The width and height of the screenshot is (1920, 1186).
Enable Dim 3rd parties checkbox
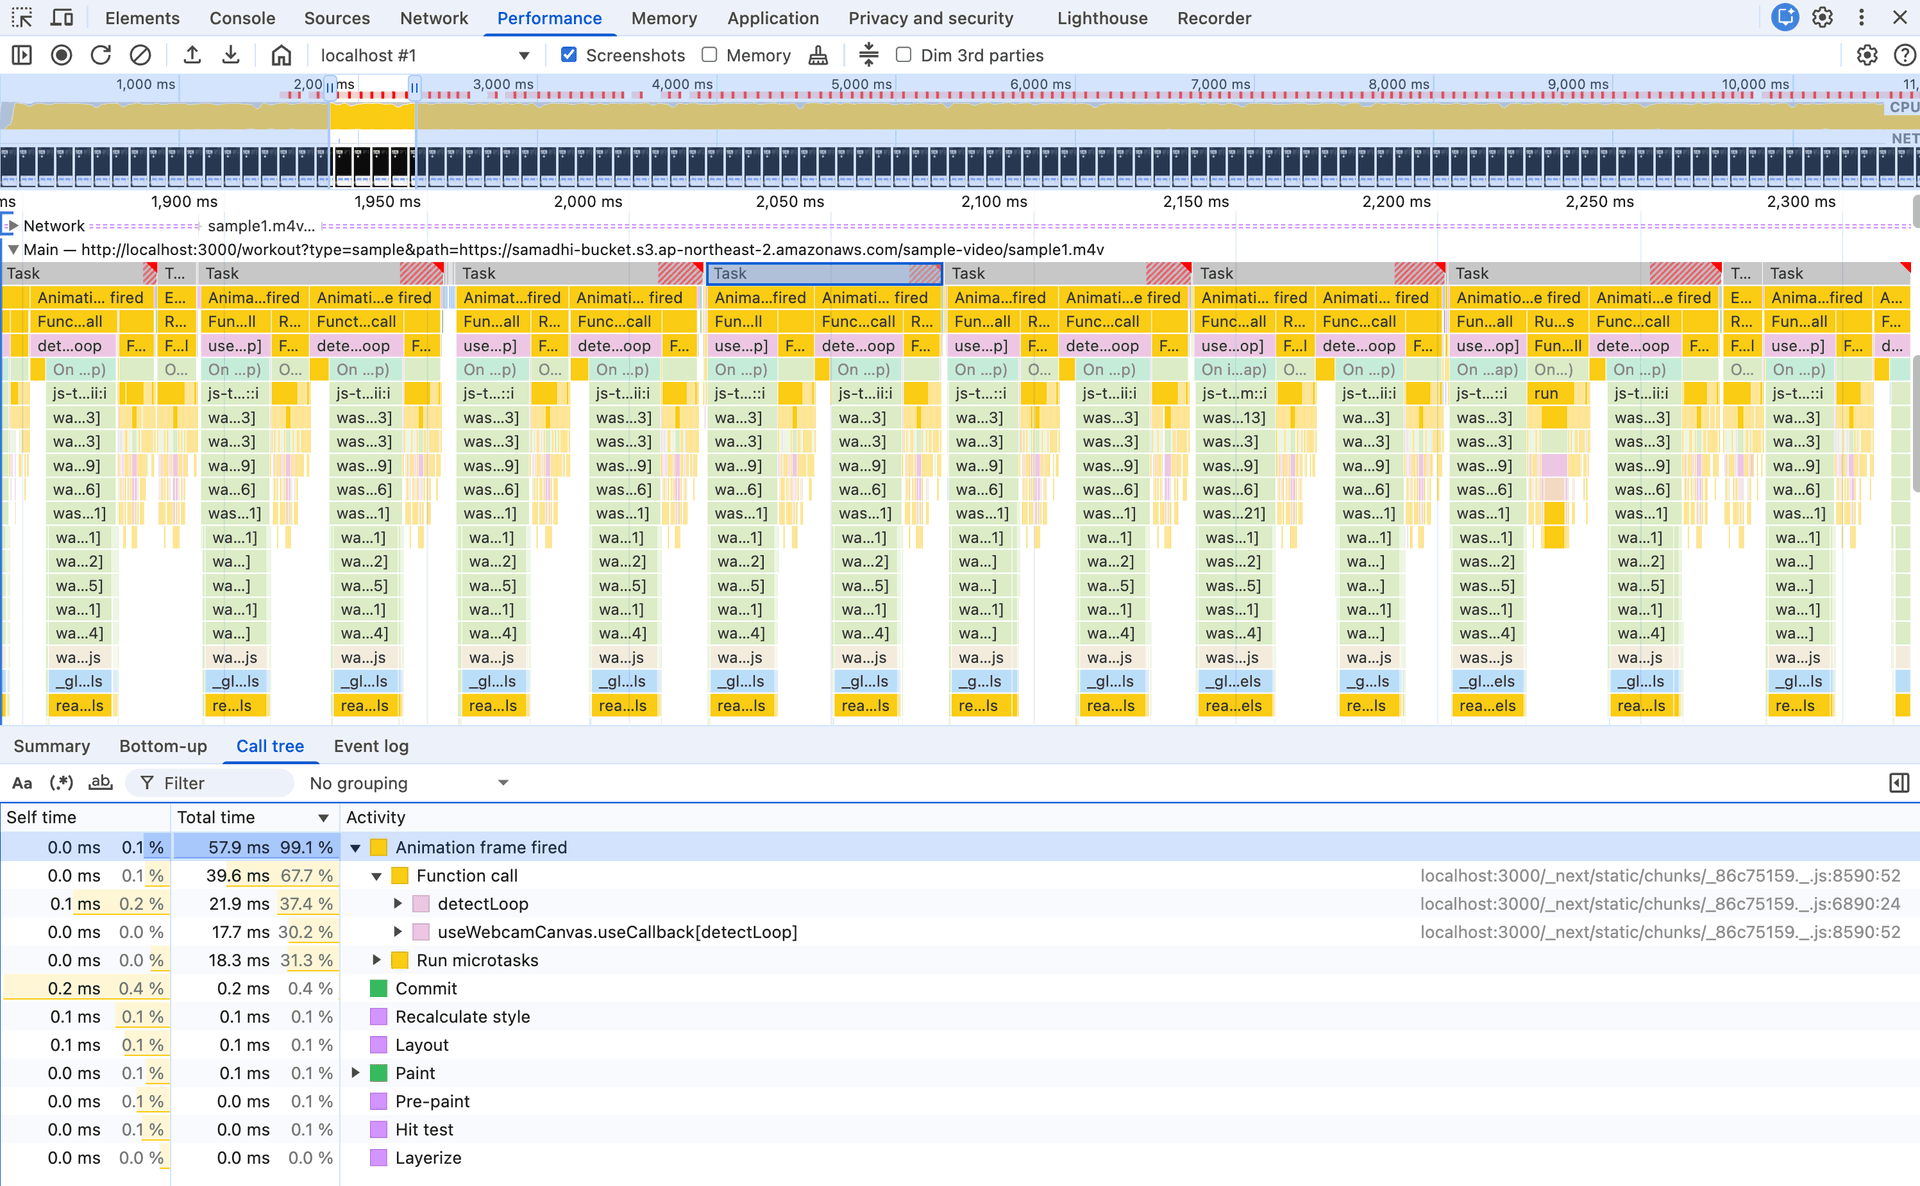click(x=904, y=55)
